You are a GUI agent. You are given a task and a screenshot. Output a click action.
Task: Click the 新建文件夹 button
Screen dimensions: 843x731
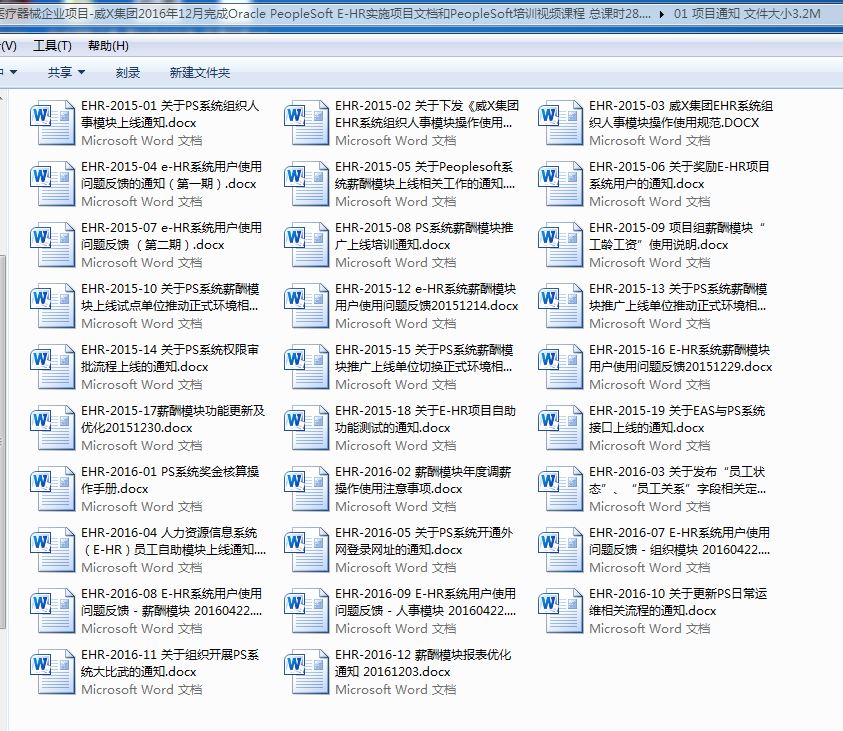(199, 73)
